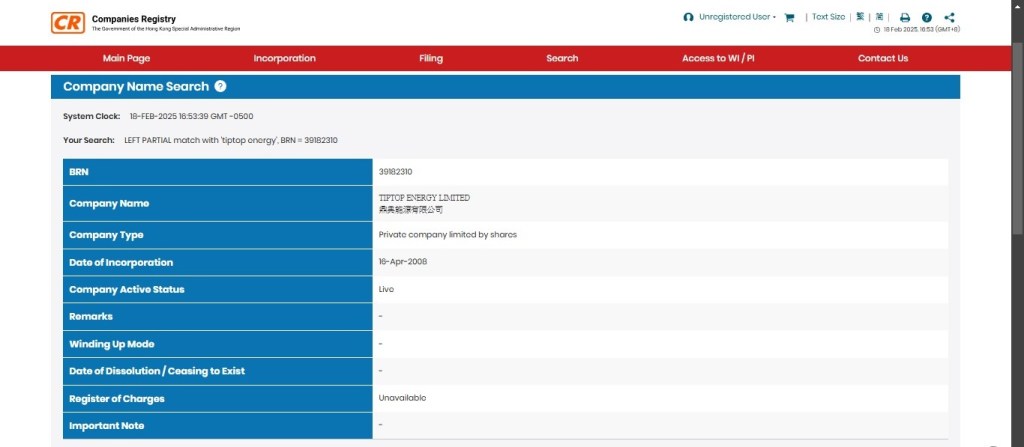Click the BRN value 39182310
The width and height of the screenshot is (1024, 447).
coord(395,172)
